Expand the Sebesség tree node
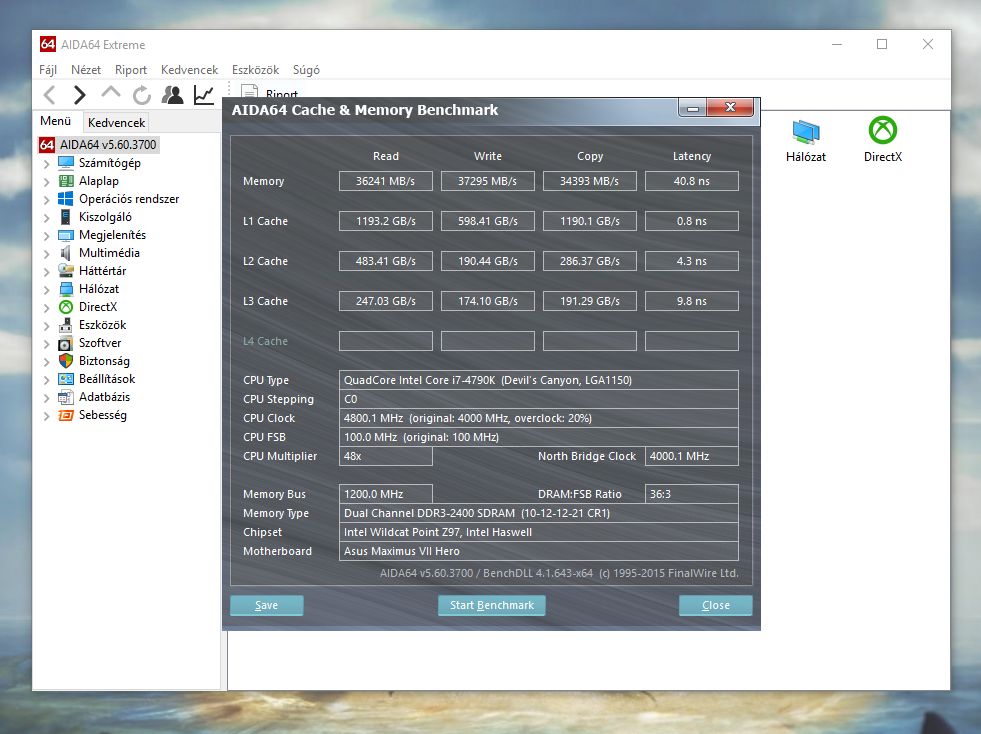The width and height of the screenshot is (981, 734). click(46, 417)
